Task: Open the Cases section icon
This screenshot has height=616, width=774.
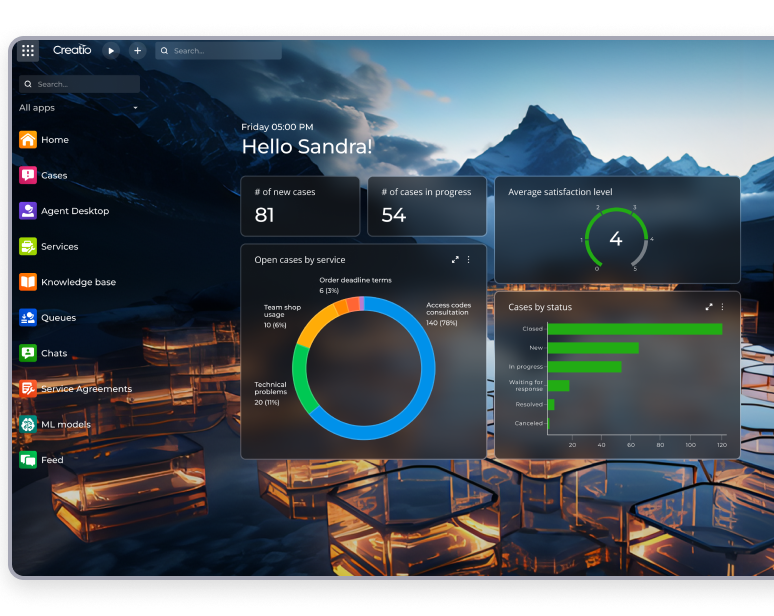Action: click(28, 175)
